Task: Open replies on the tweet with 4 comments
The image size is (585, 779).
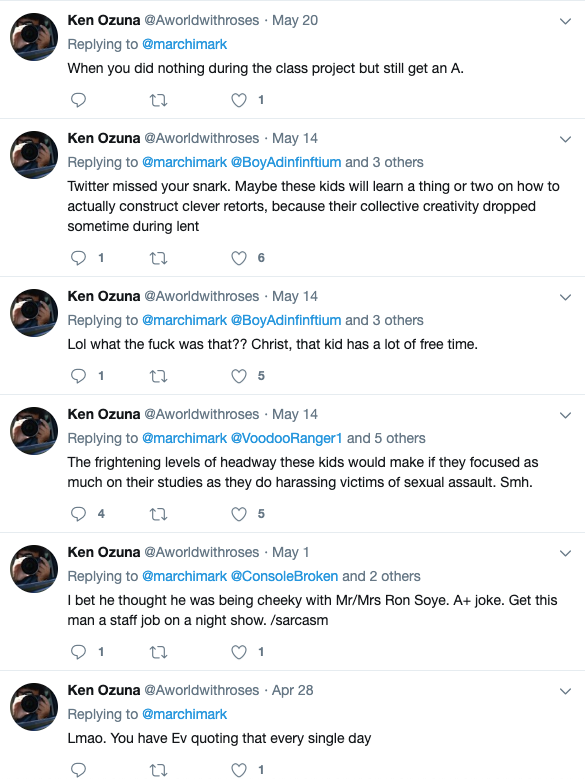Action: pyautogui.click(x=78, y=514)
